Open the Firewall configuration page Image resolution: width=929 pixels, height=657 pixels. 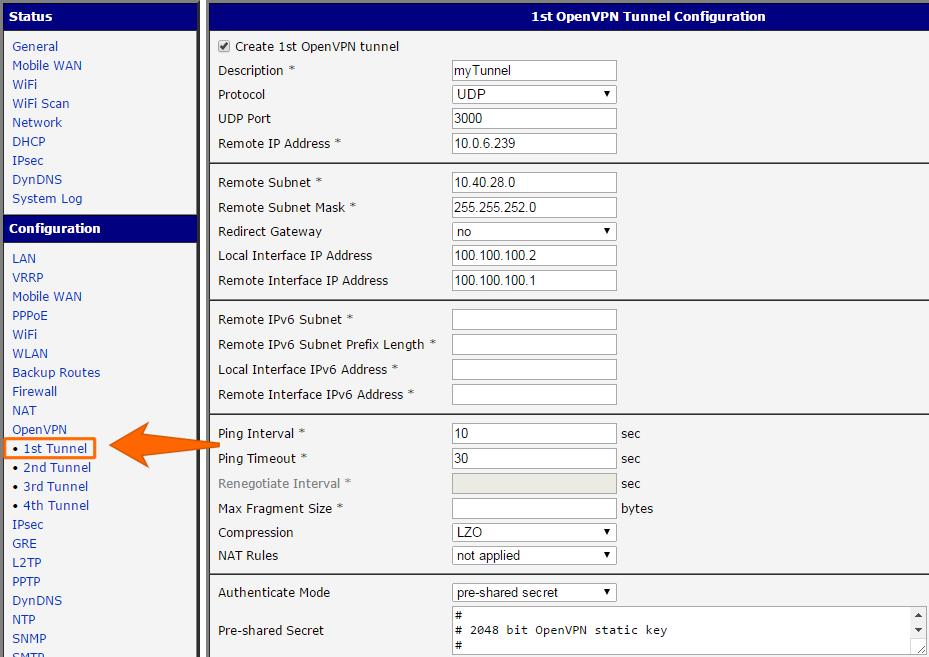[34, 391]
